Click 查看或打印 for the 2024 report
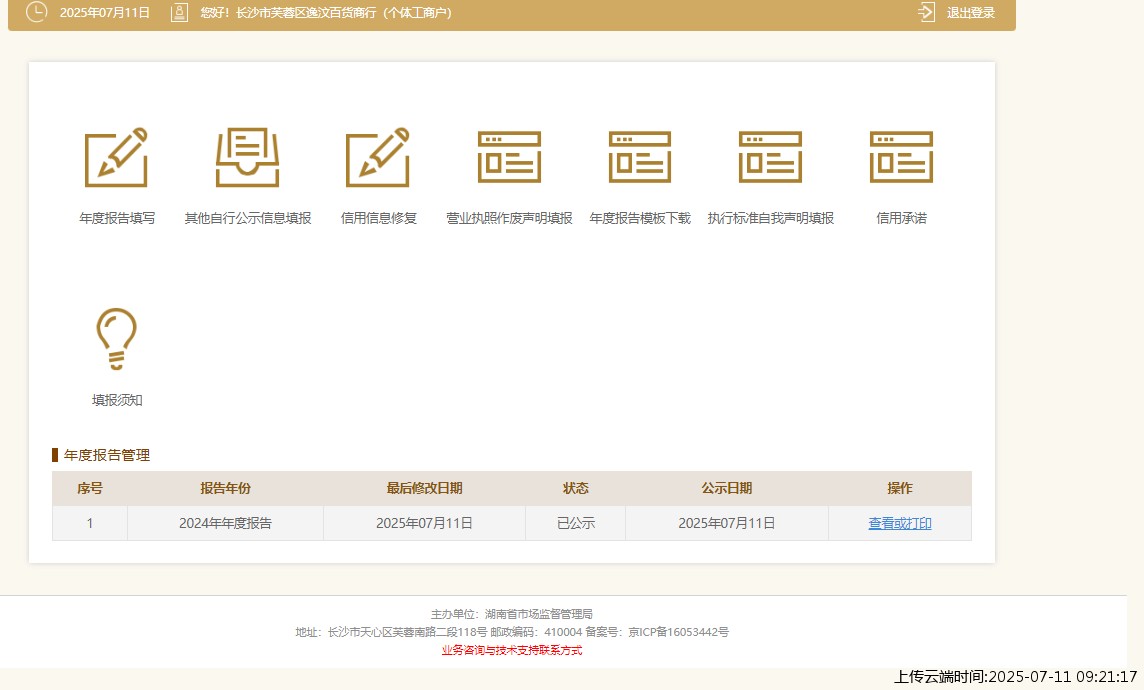1144x690 pixels. pyautogui.click(x=900, y=523)
